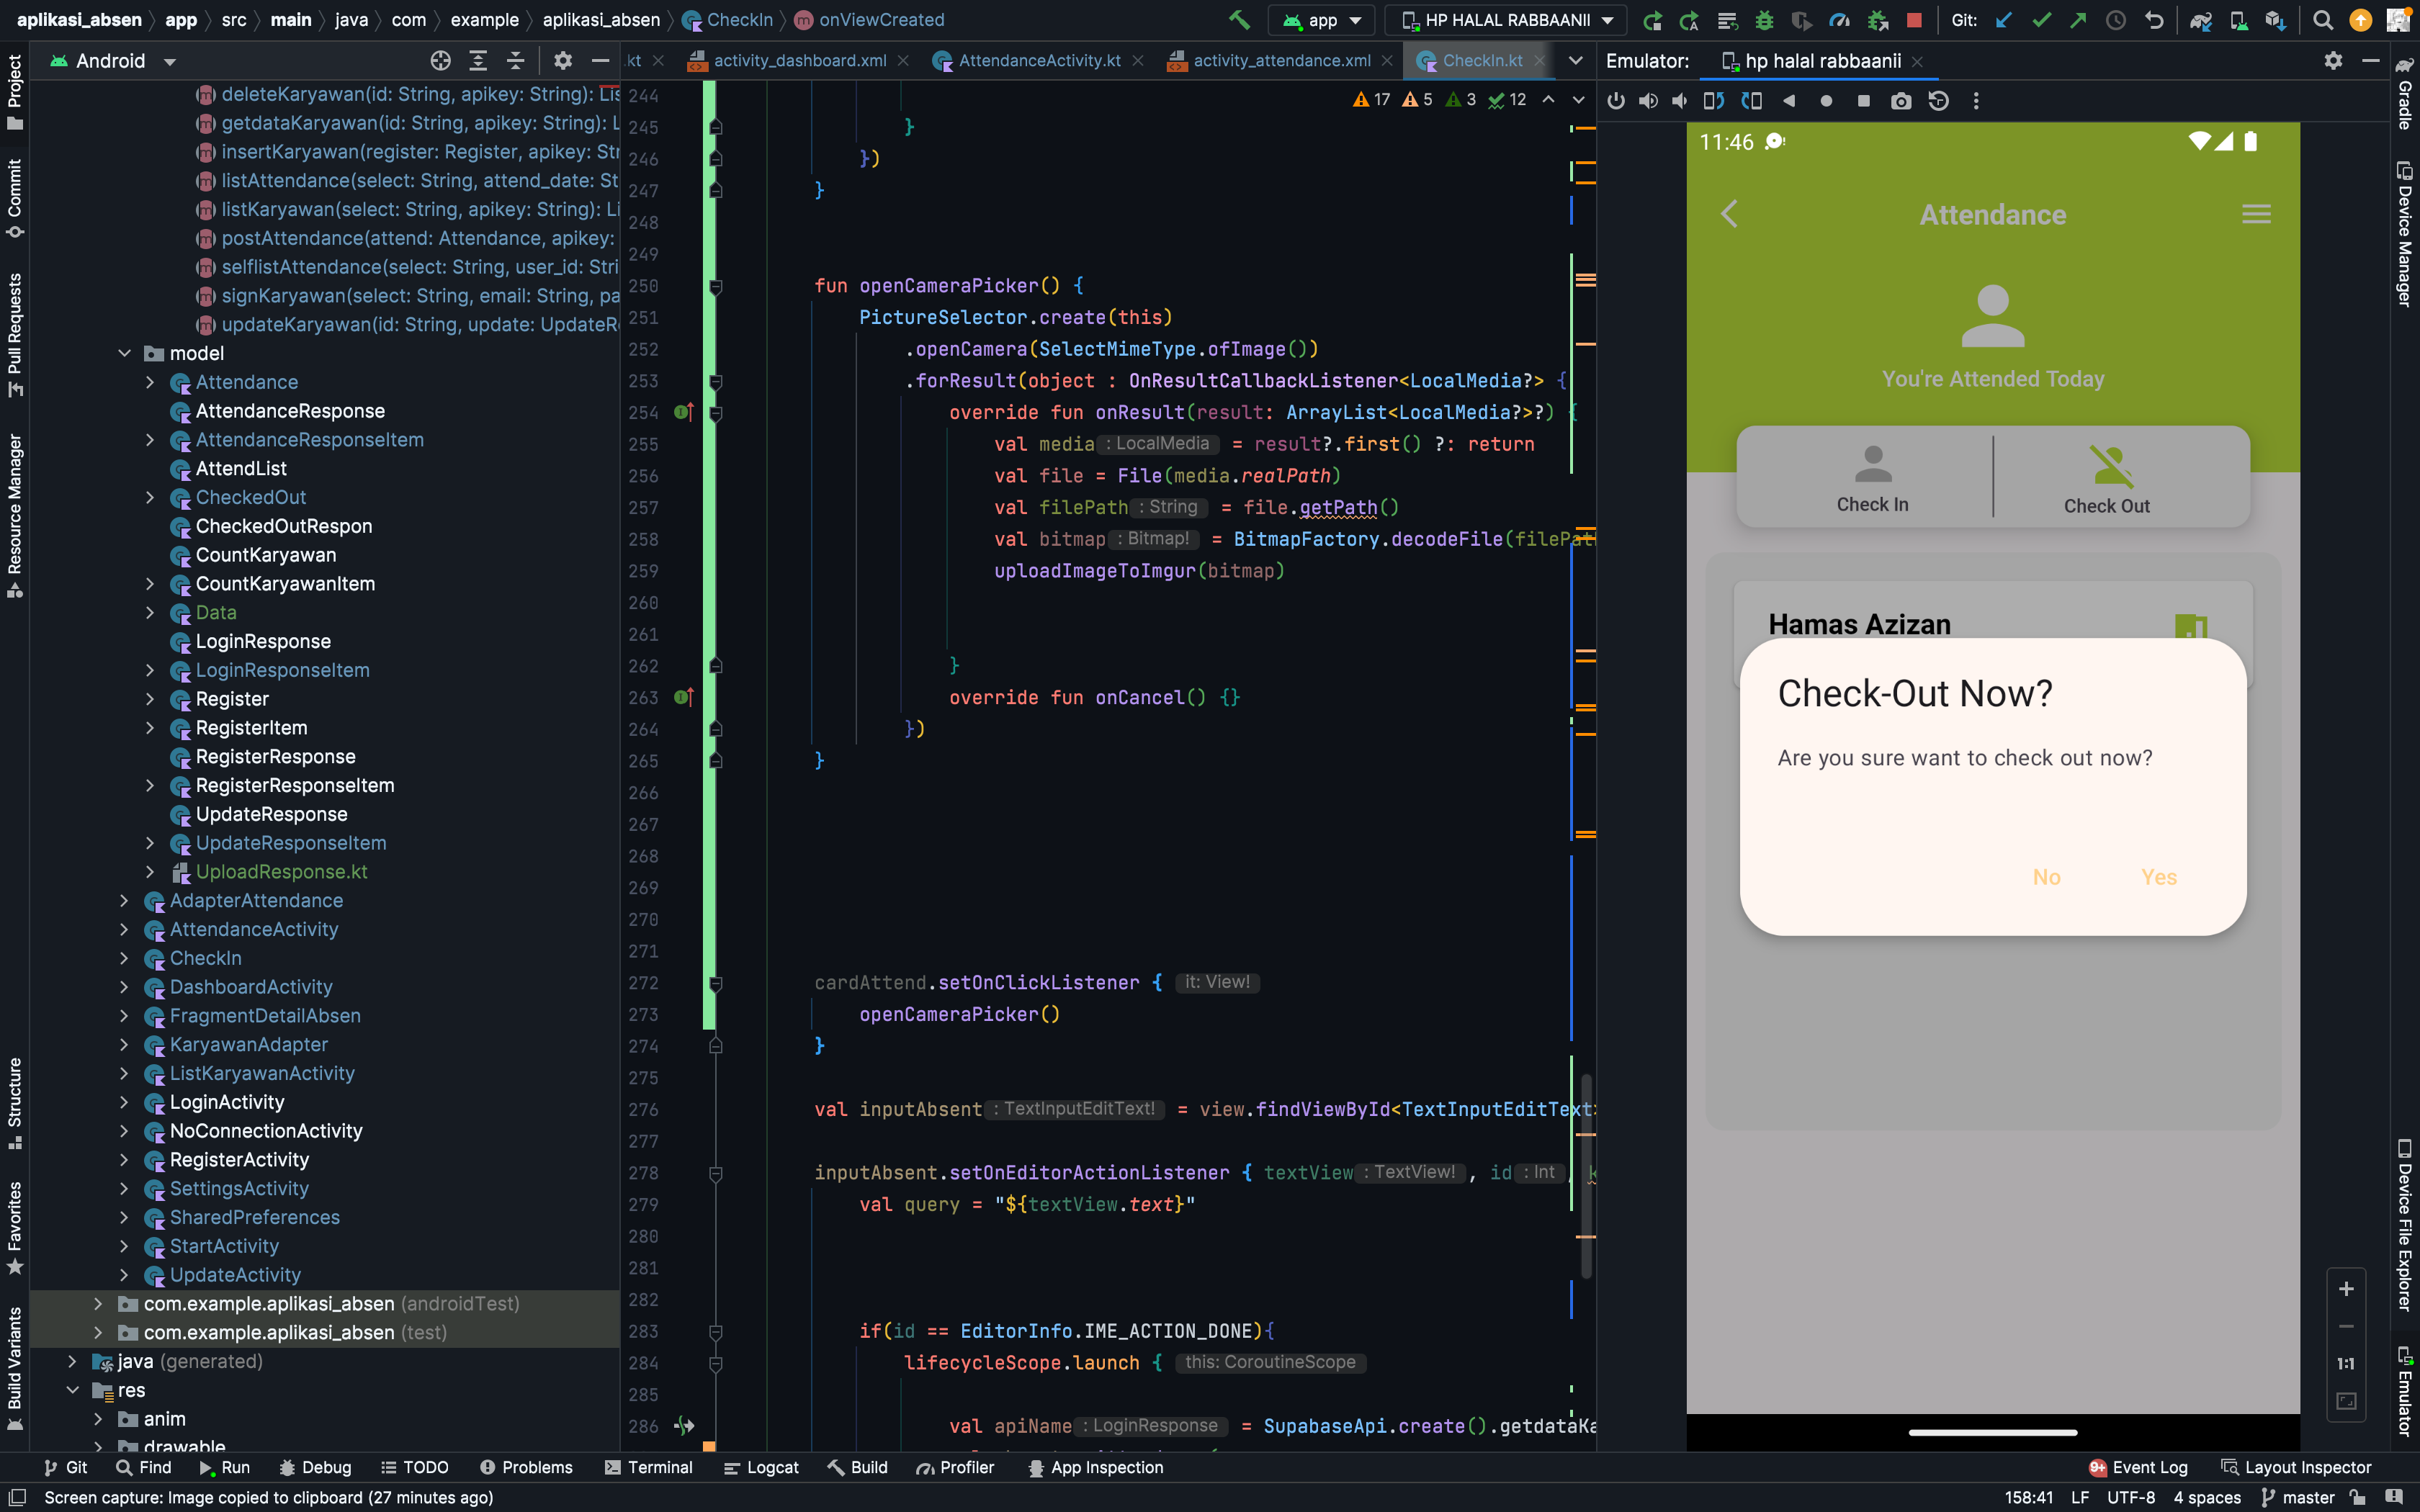Click the Debug app bug icon
The height and width of the screenshot is (1512, 2420).
click(x=1764, y=20)
